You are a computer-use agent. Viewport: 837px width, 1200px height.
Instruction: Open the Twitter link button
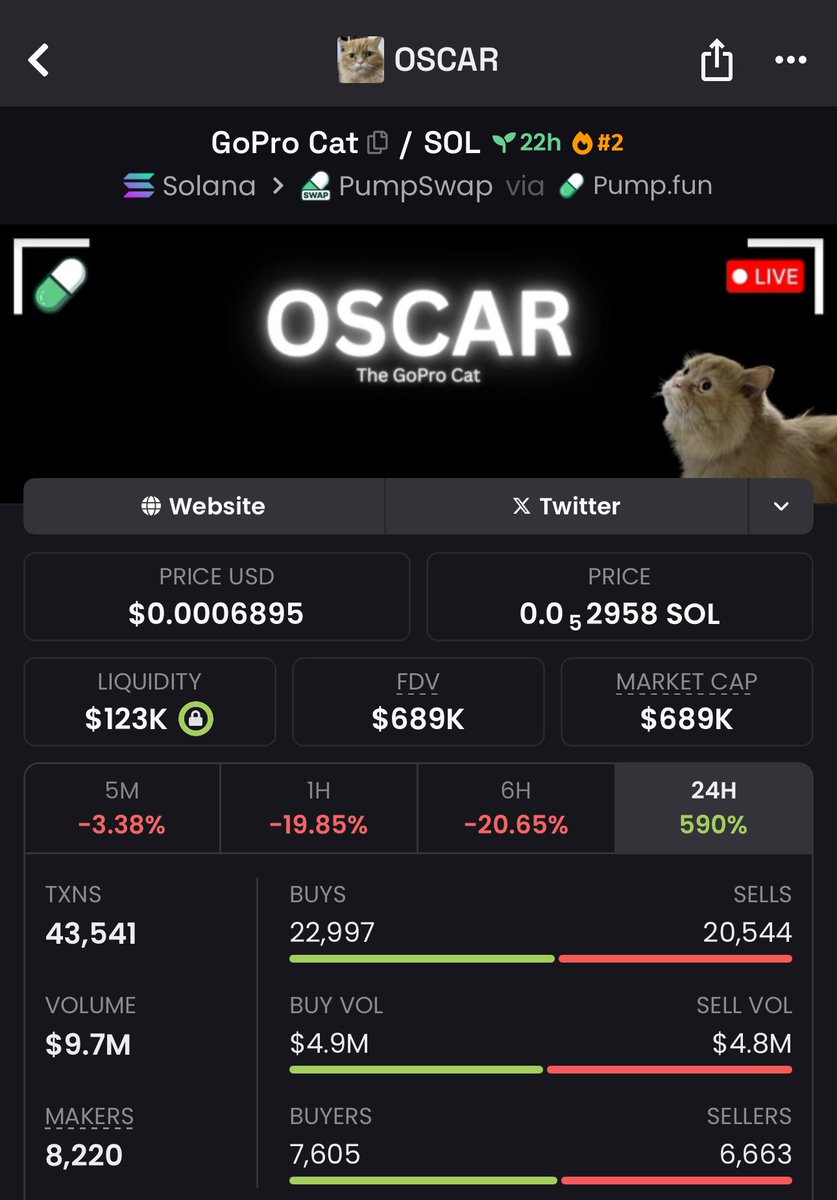567,506
